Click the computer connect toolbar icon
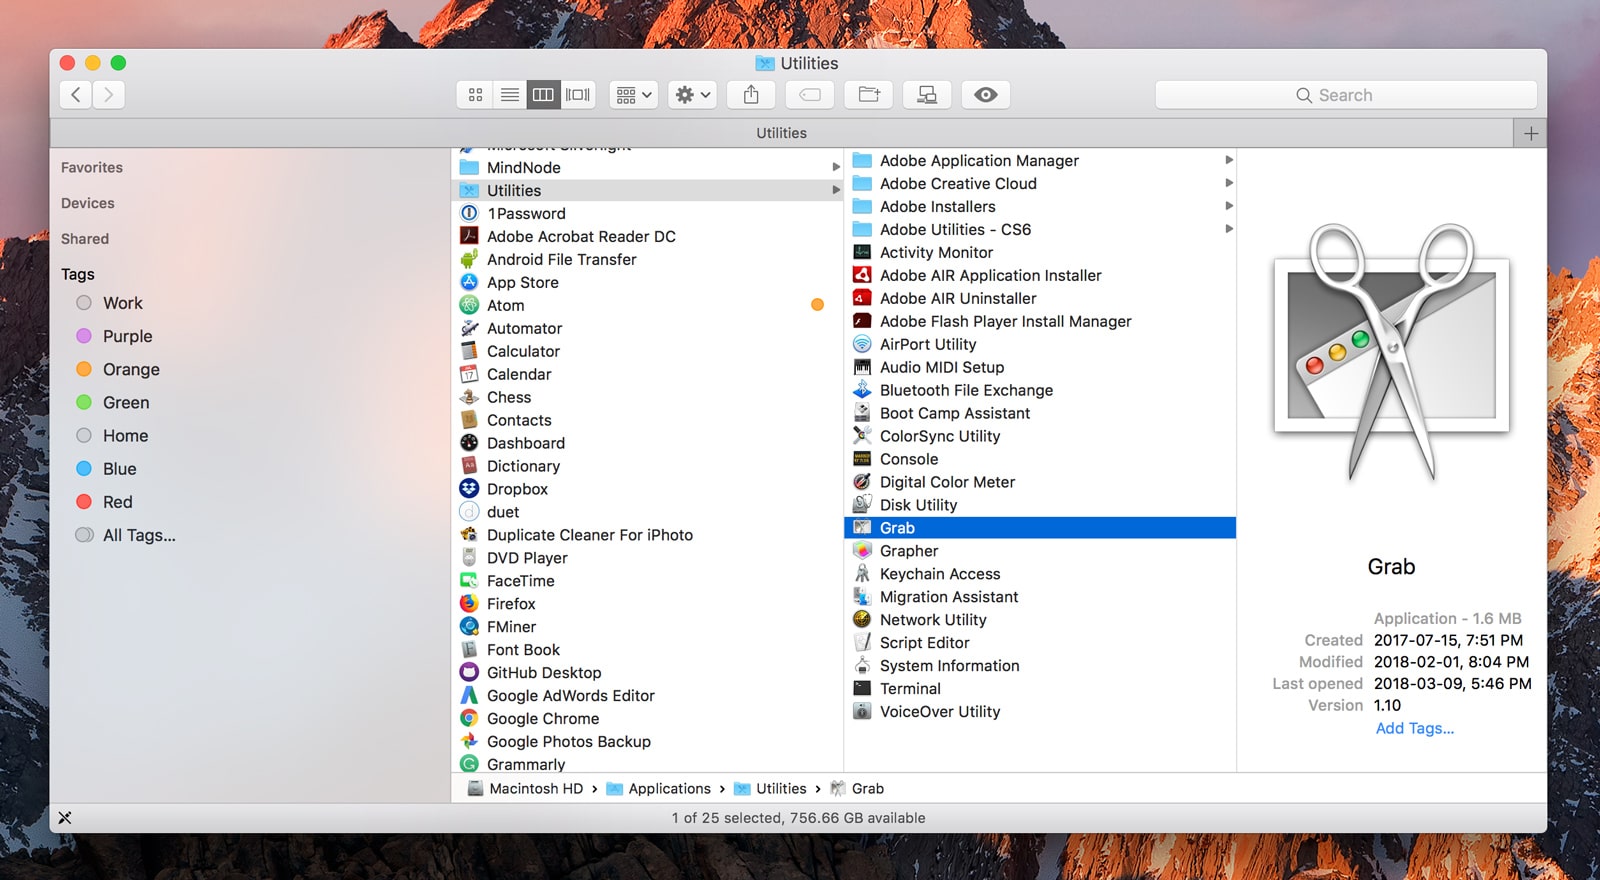The image size is (1600, 880). pyautogui.click(x=927, y=95)
